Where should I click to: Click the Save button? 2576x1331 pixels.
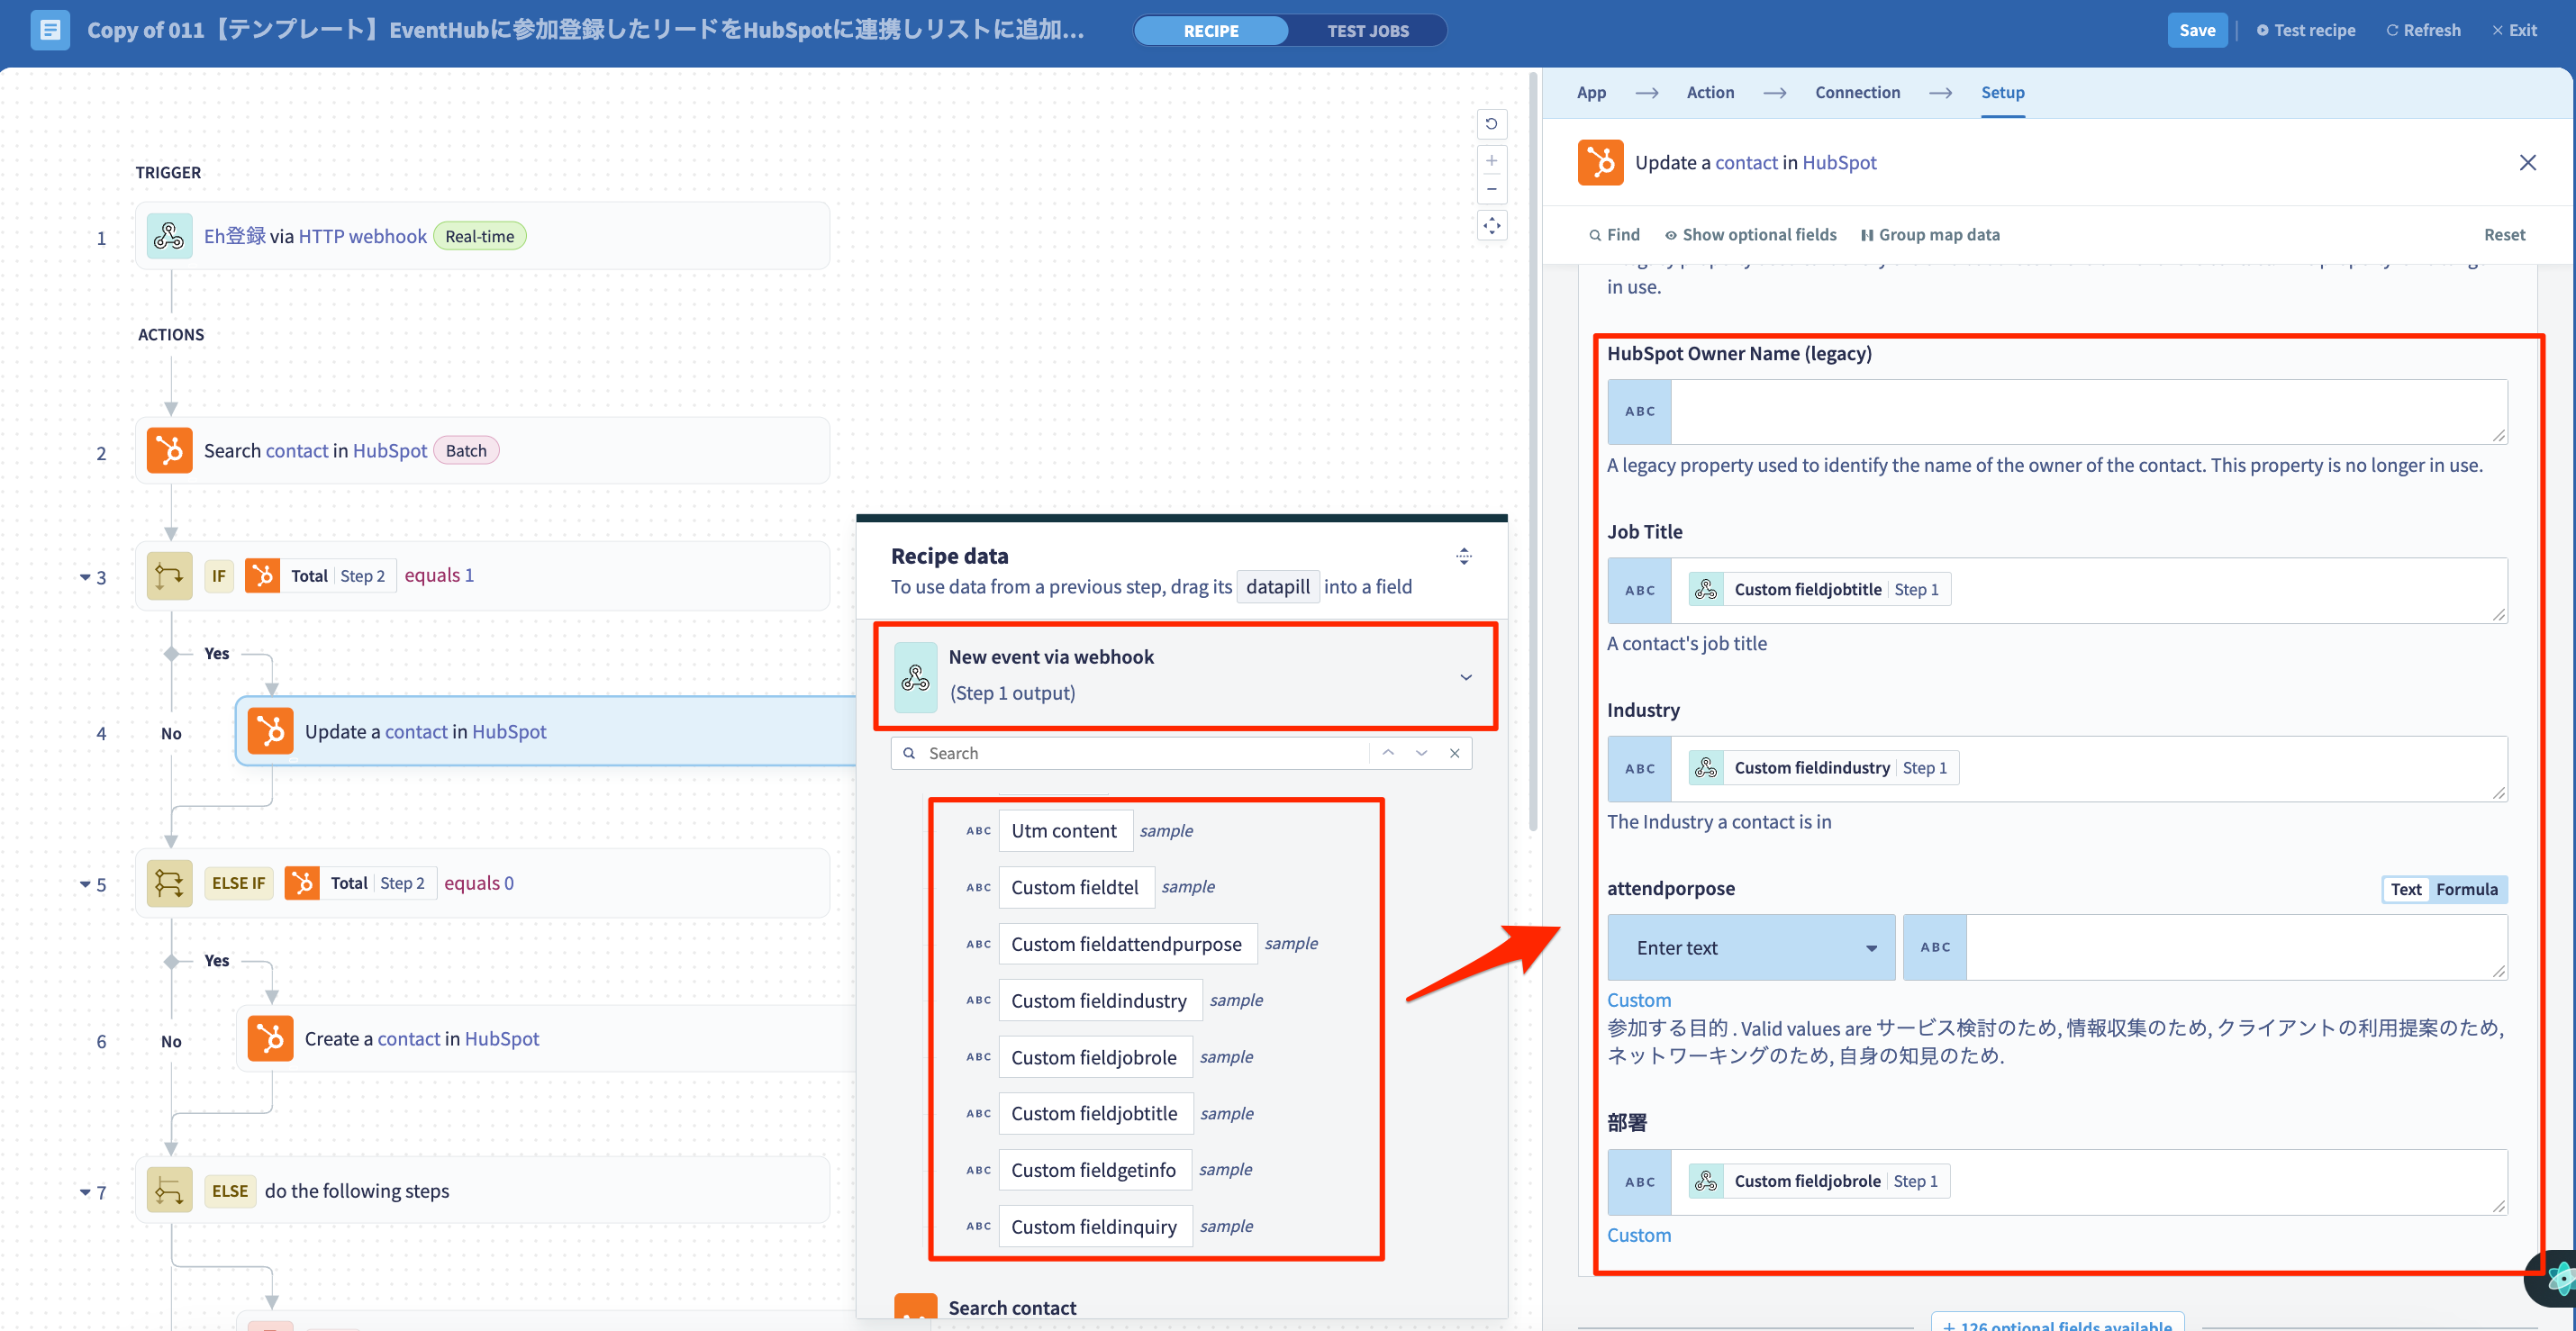click(x=2196, y=30)
